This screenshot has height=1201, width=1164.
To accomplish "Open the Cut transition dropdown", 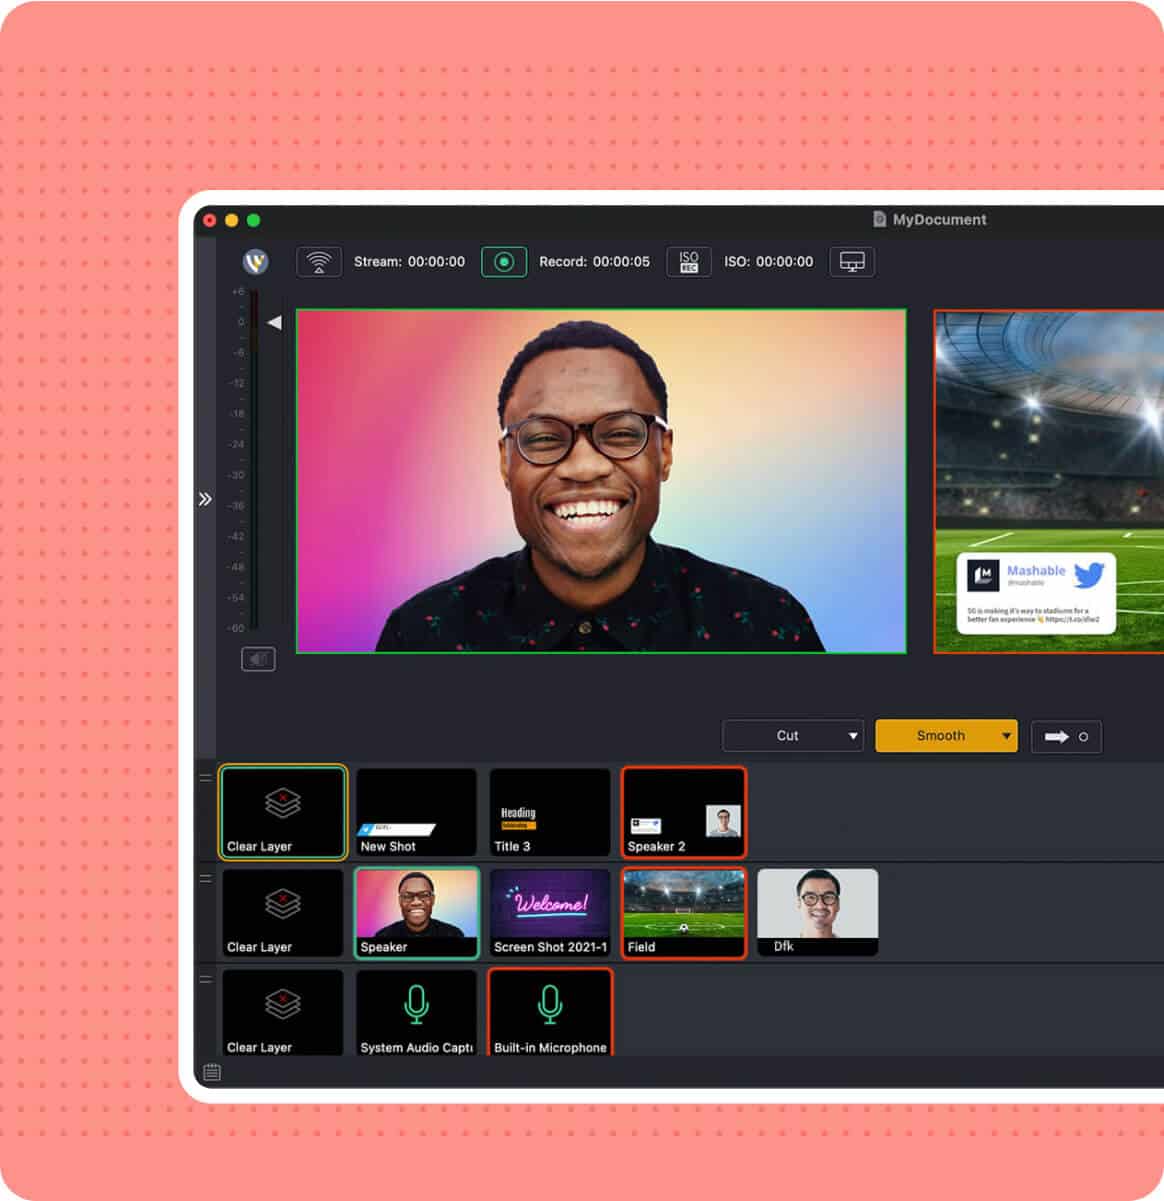I will tap(792, 735).
